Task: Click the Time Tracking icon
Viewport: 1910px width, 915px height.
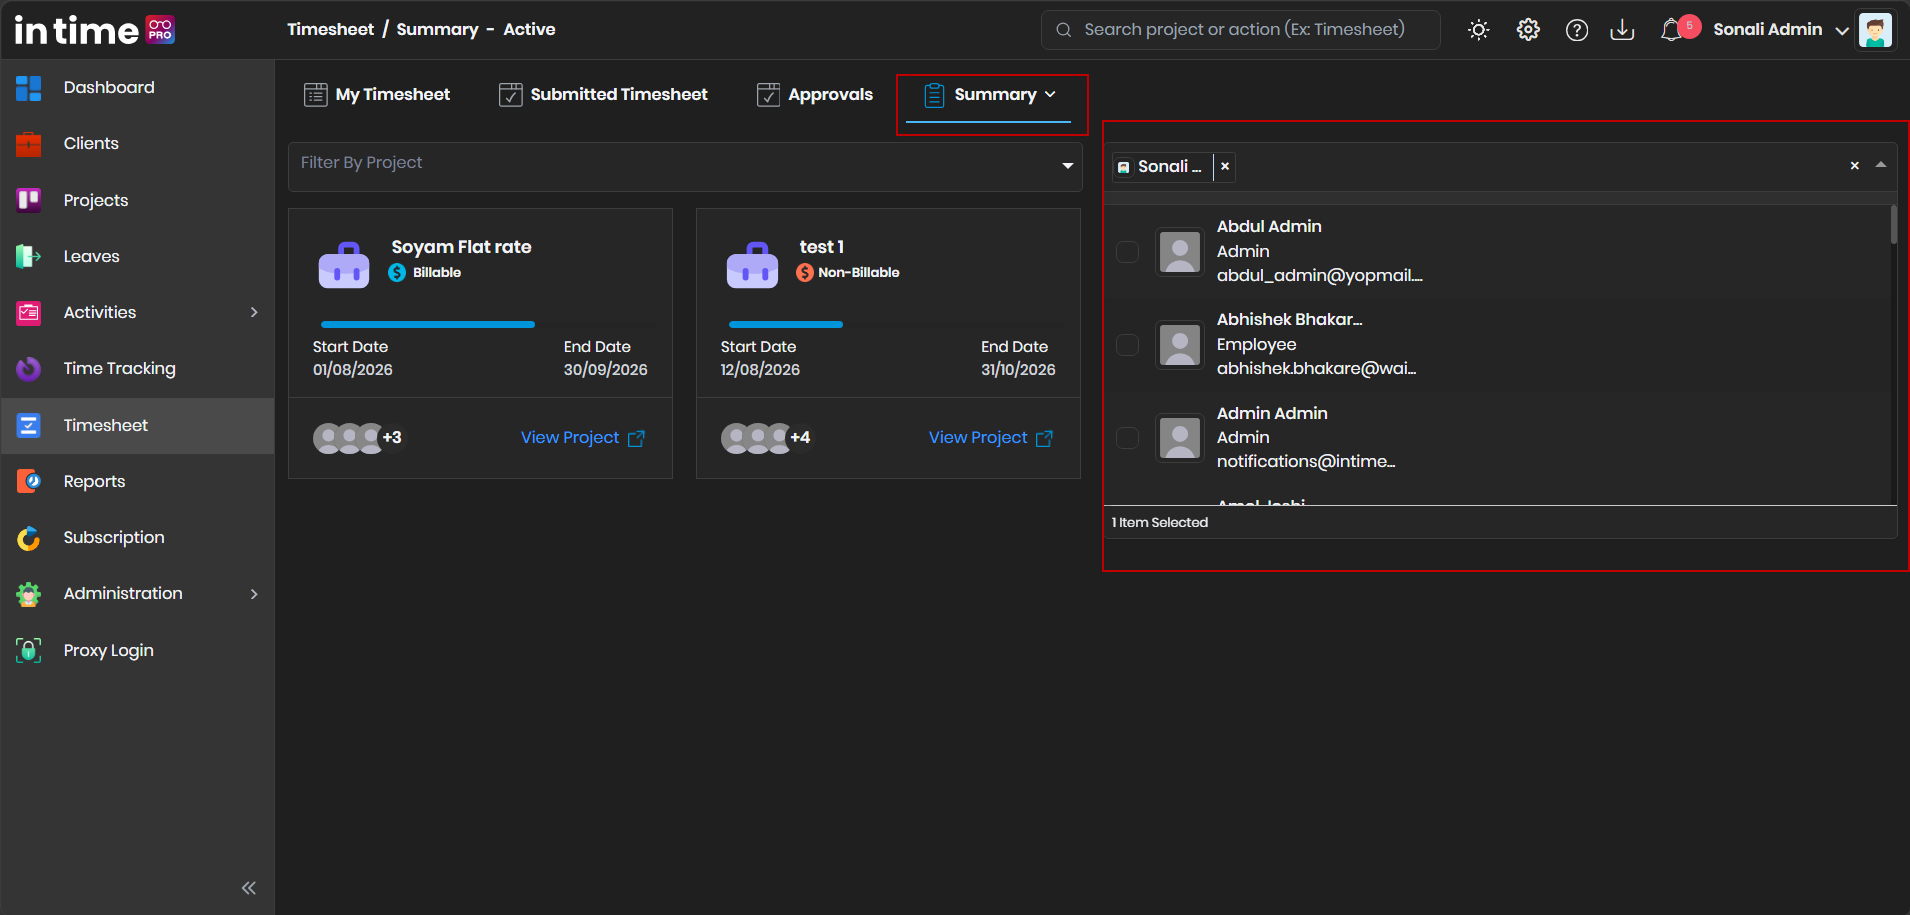Action: pyautogui.click(x=29, y=369)
